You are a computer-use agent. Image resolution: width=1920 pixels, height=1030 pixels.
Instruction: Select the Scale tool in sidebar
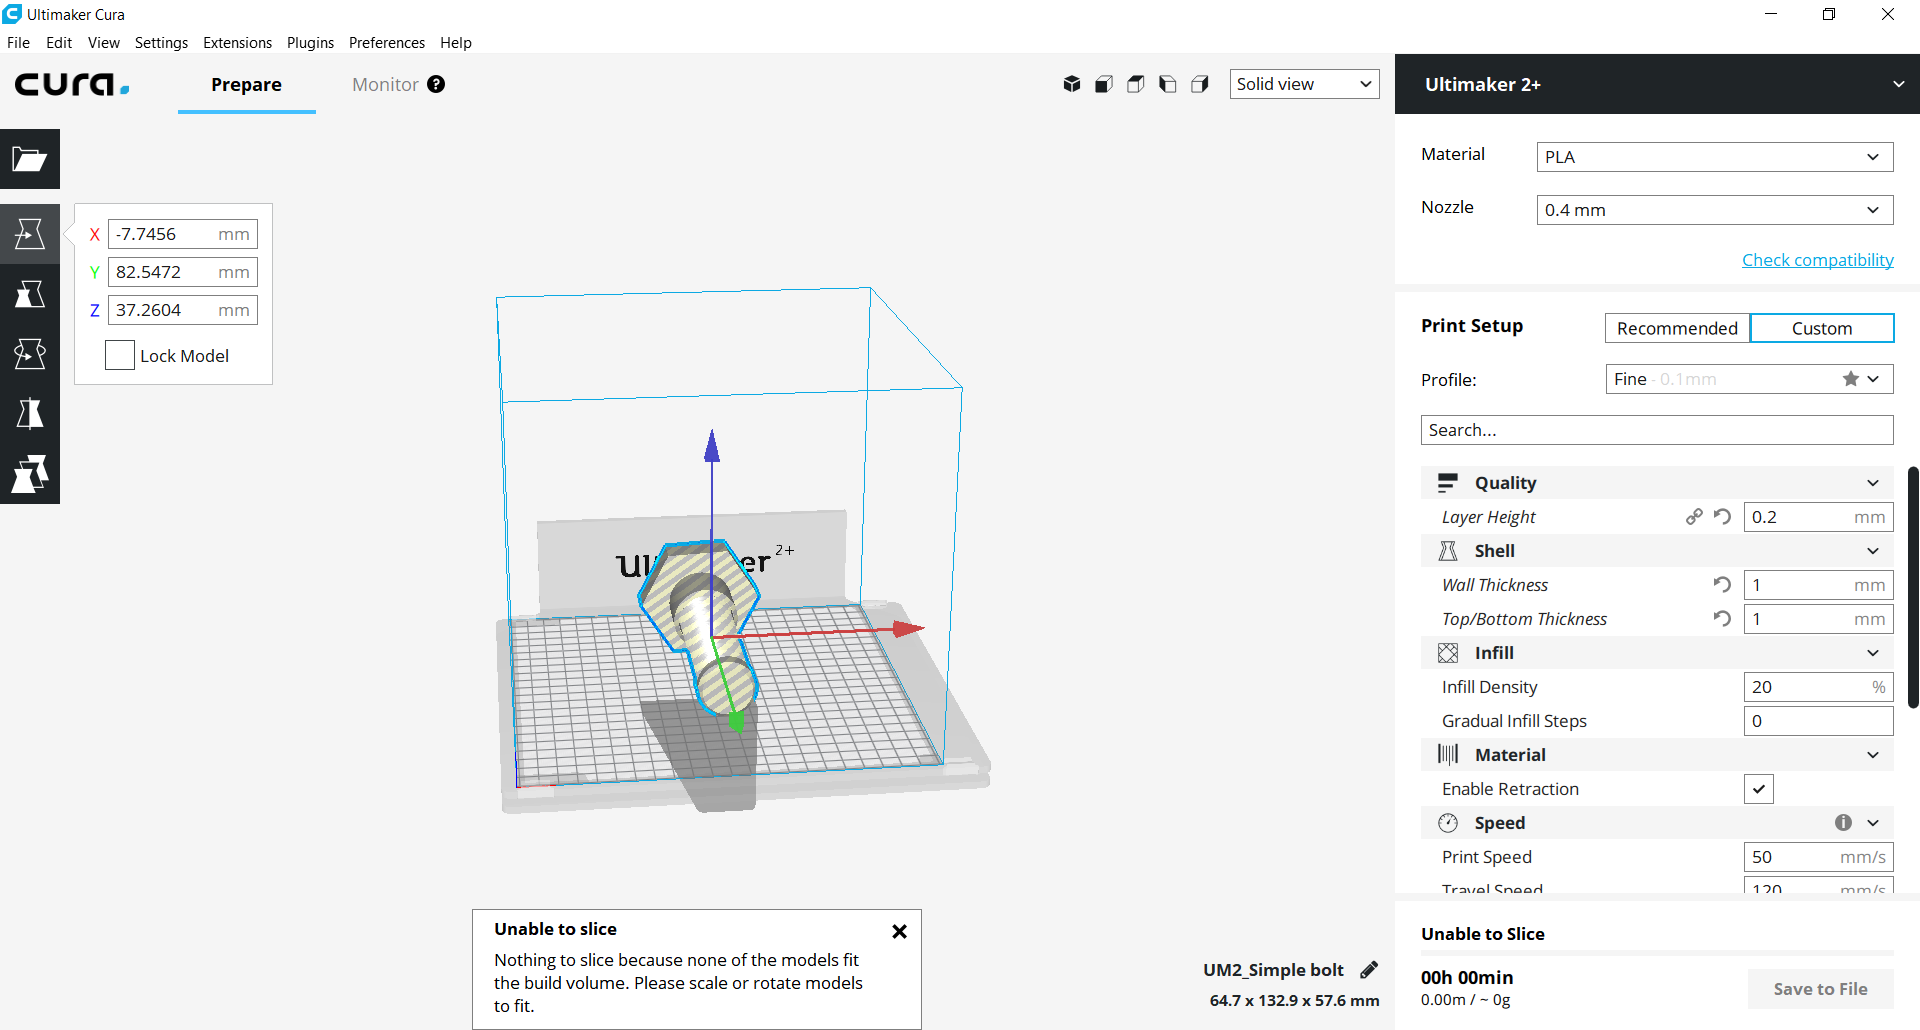click(x=30, y=294)
